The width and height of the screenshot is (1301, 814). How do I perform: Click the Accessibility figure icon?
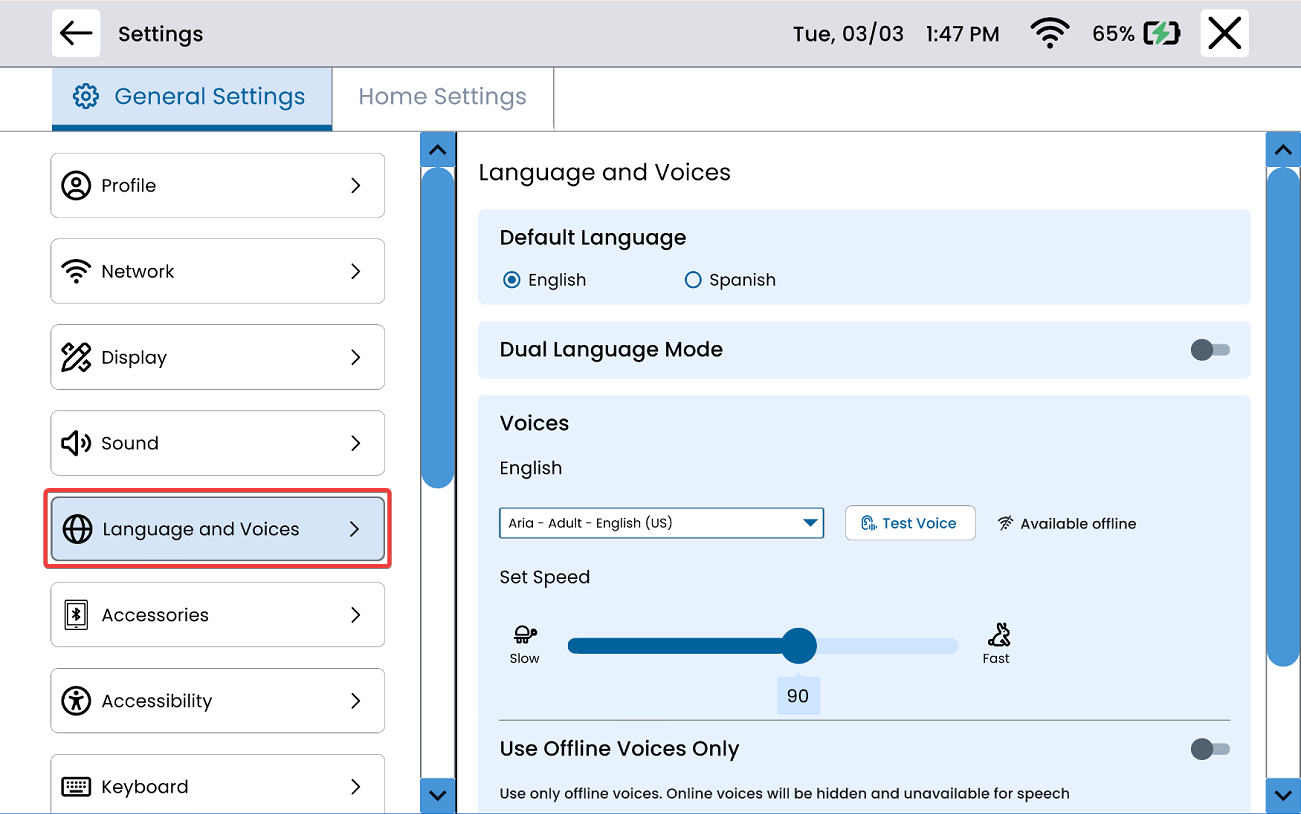pos(76,701)
